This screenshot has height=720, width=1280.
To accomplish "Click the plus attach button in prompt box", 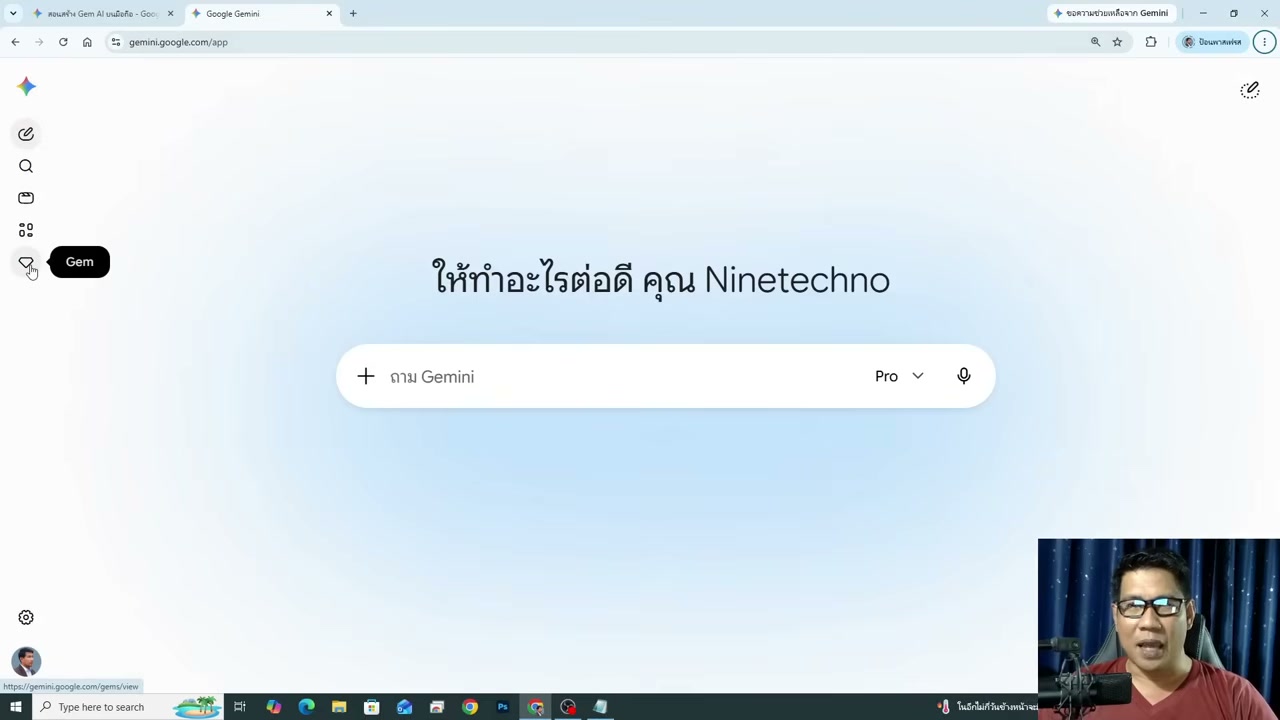I will tap(366, 376).
